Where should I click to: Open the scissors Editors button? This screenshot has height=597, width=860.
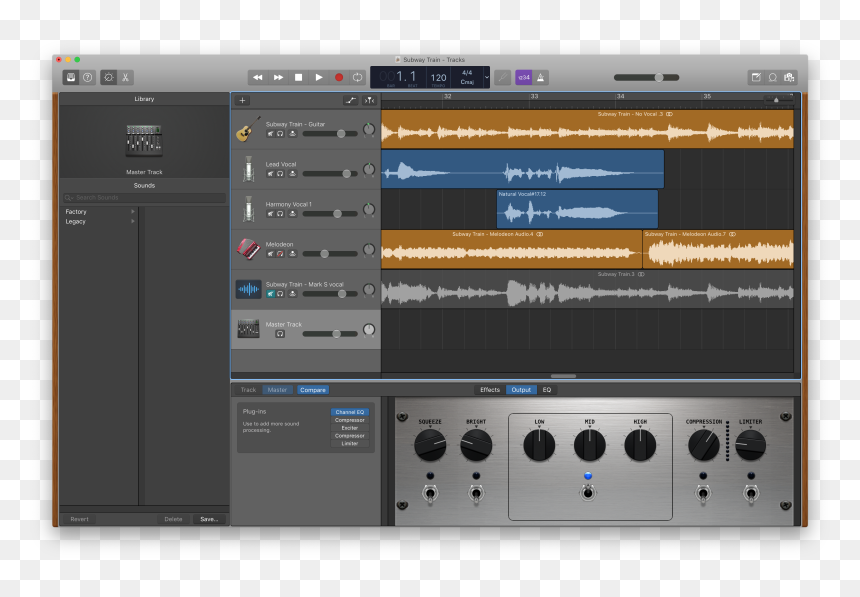(x=125, y=77)
